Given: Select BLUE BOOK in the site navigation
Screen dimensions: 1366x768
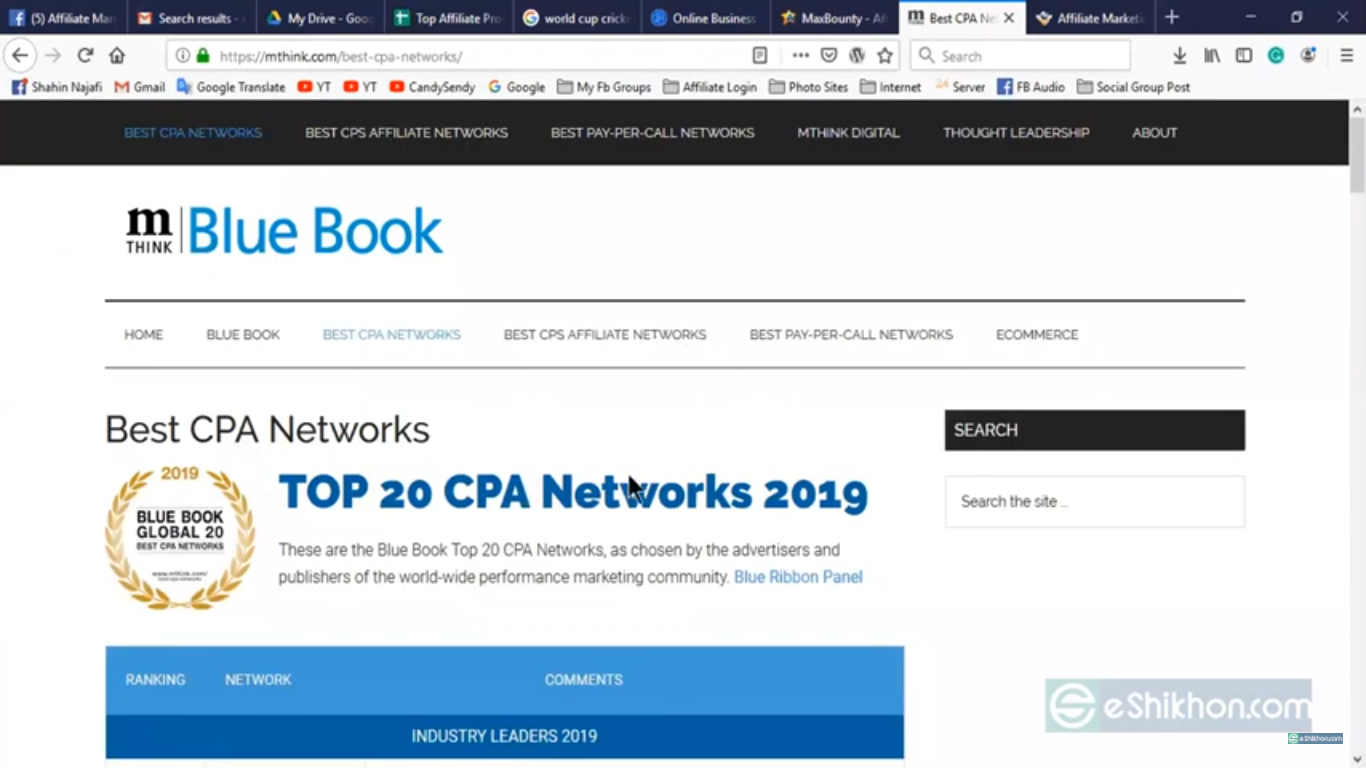Looking at the screenshot, I should click(242, 334).
